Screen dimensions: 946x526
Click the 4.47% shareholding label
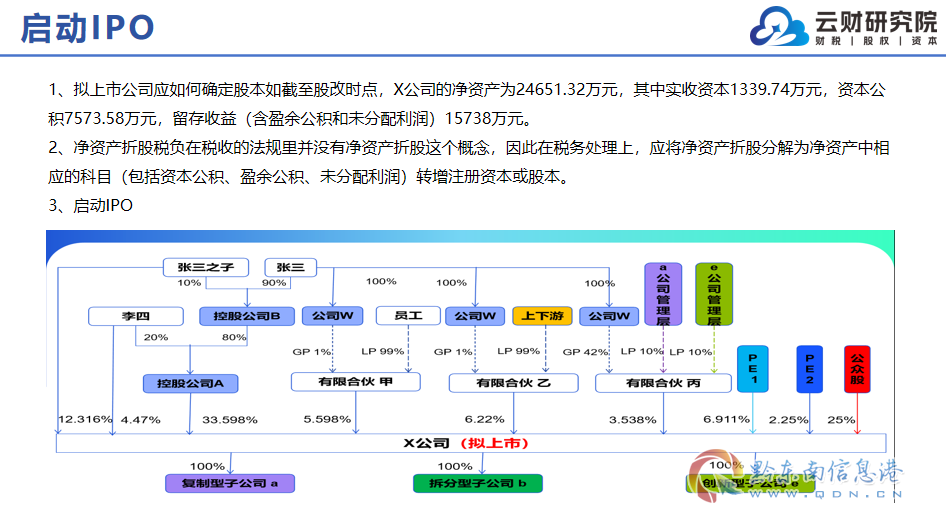click(141, 420)
